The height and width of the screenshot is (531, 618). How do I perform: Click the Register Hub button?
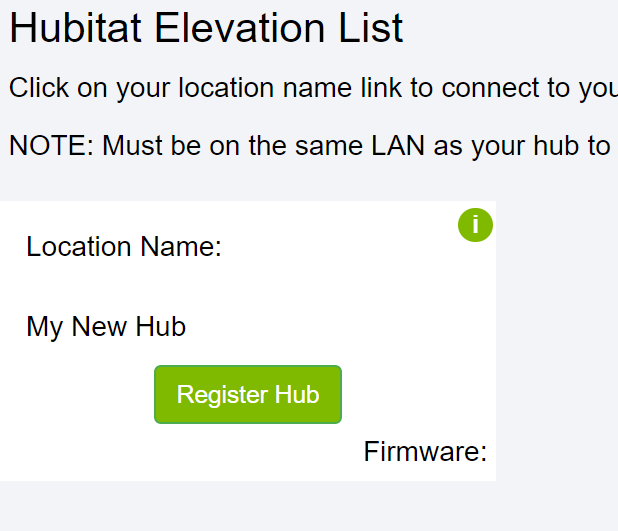248,395
